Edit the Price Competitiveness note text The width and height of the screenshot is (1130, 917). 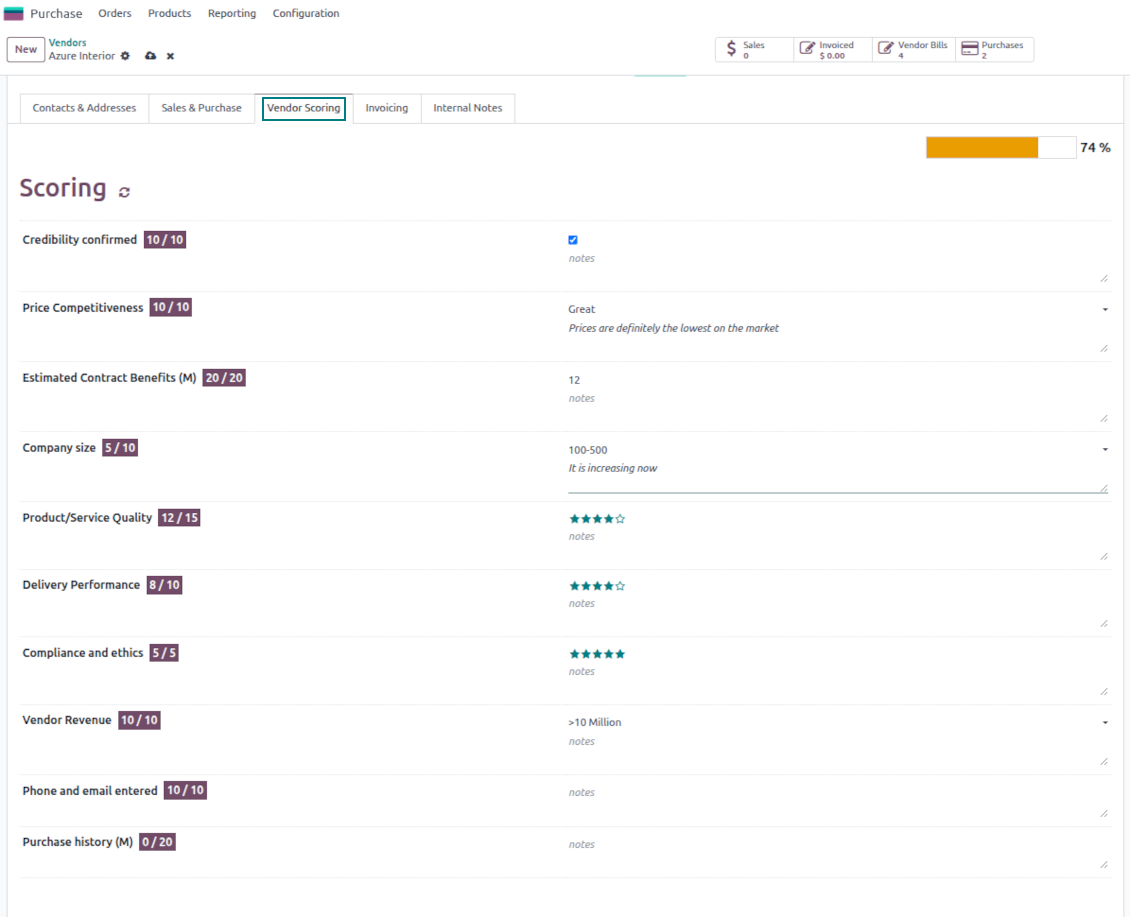[x=837, y=337]
